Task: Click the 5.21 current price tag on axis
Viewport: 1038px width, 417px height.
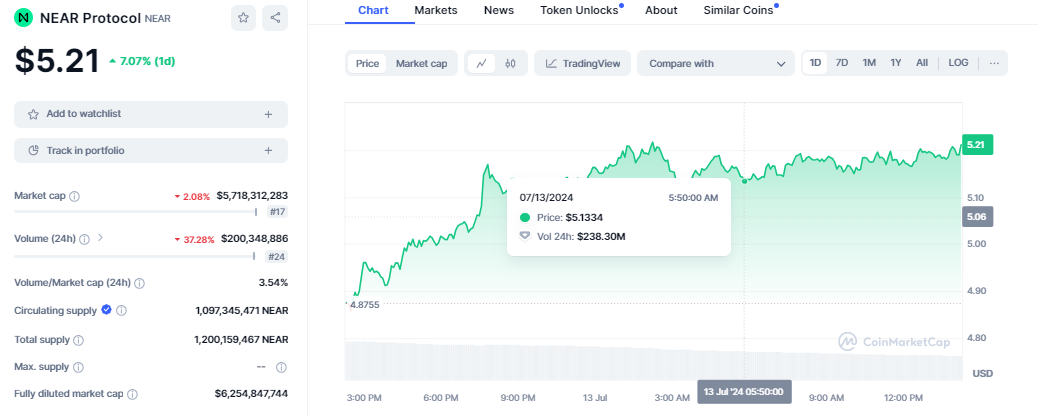Action: point(978,145)
